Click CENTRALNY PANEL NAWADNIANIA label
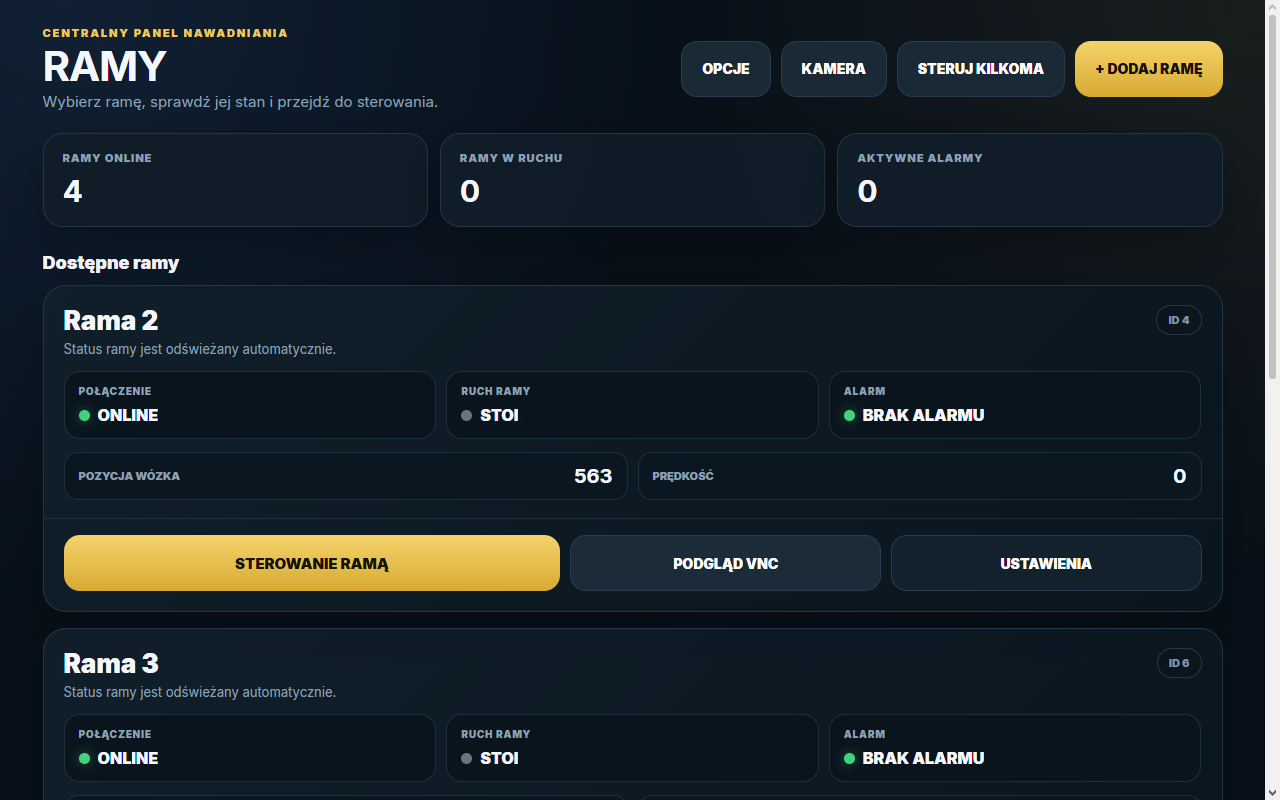The image size is (1280, 800). (165, 33)
